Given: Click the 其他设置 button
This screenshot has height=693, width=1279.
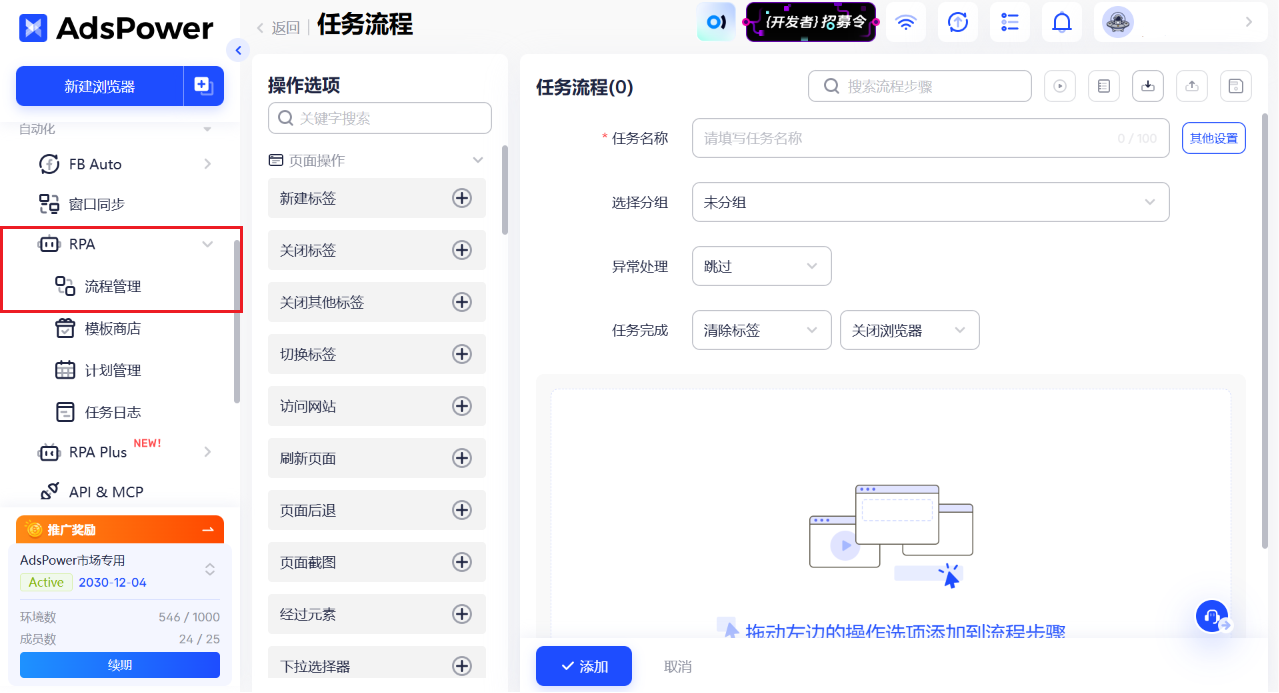Looking at the screenshot, I should click(x=1214, y=138).
